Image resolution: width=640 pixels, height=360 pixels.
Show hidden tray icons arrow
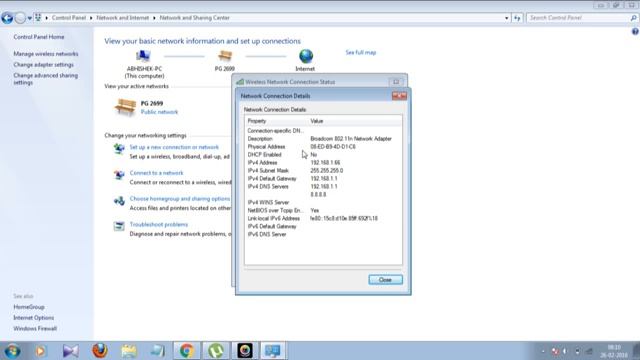[x=543, y=351]
